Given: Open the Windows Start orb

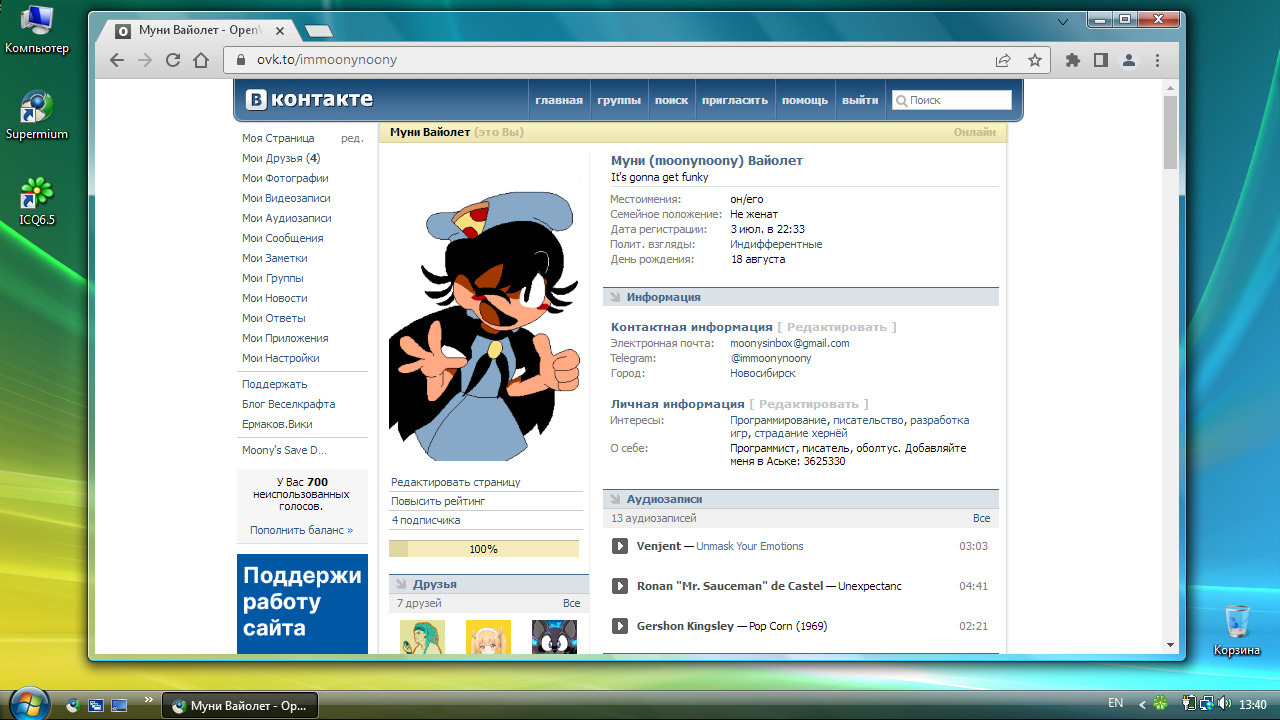Looking at the screenshot, I should pyautogui.click(x=29, y=704).
